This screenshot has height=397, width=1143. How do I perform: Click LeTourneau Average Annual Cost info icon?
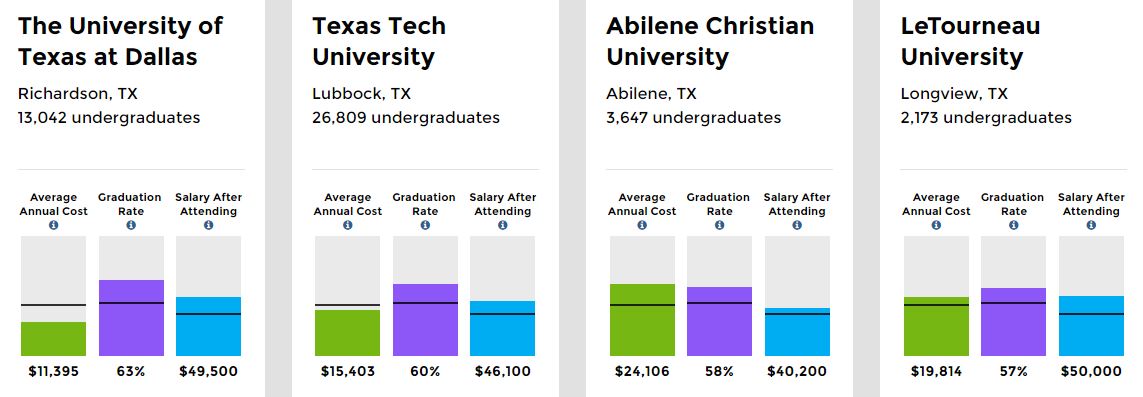[936, 225]
